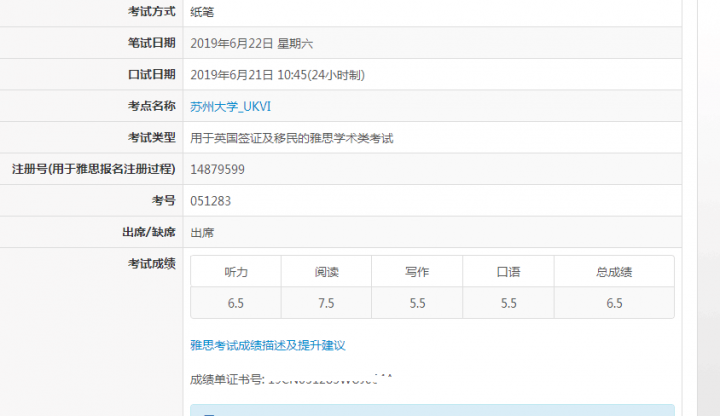This screenshot has width=720, height=416.
Task: Select the 阅读 score column header
Action: [326, 272]
